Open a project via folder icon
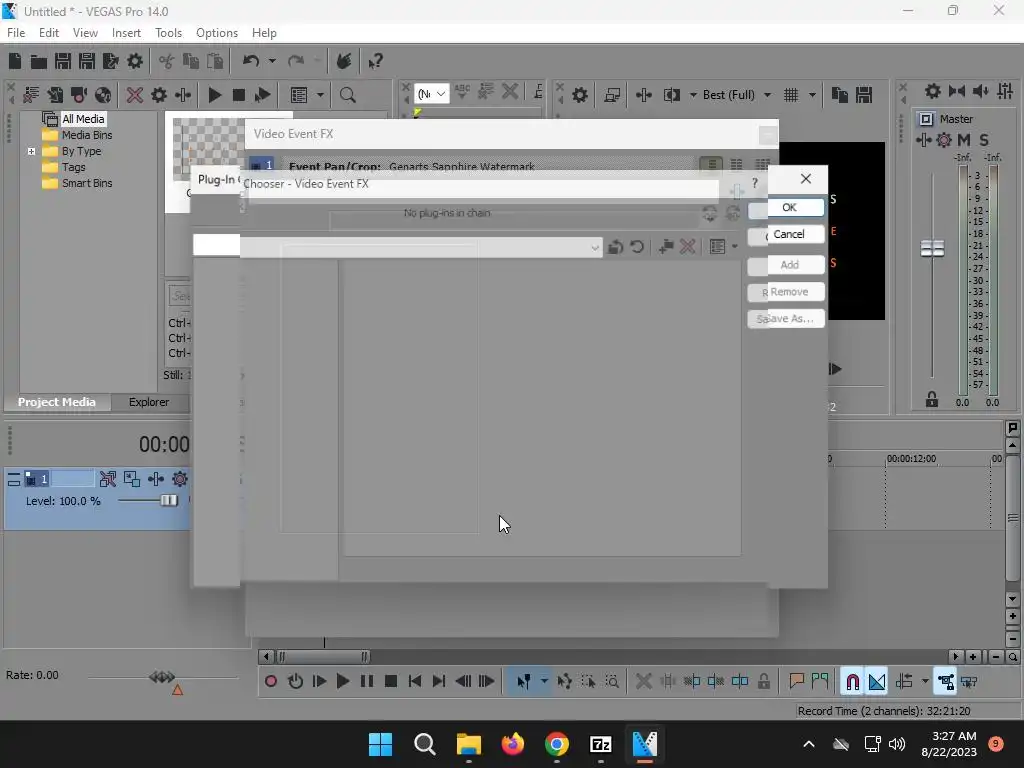This screenshot has width=1024, height=768. pyautogui.click(x=39, y=61)
